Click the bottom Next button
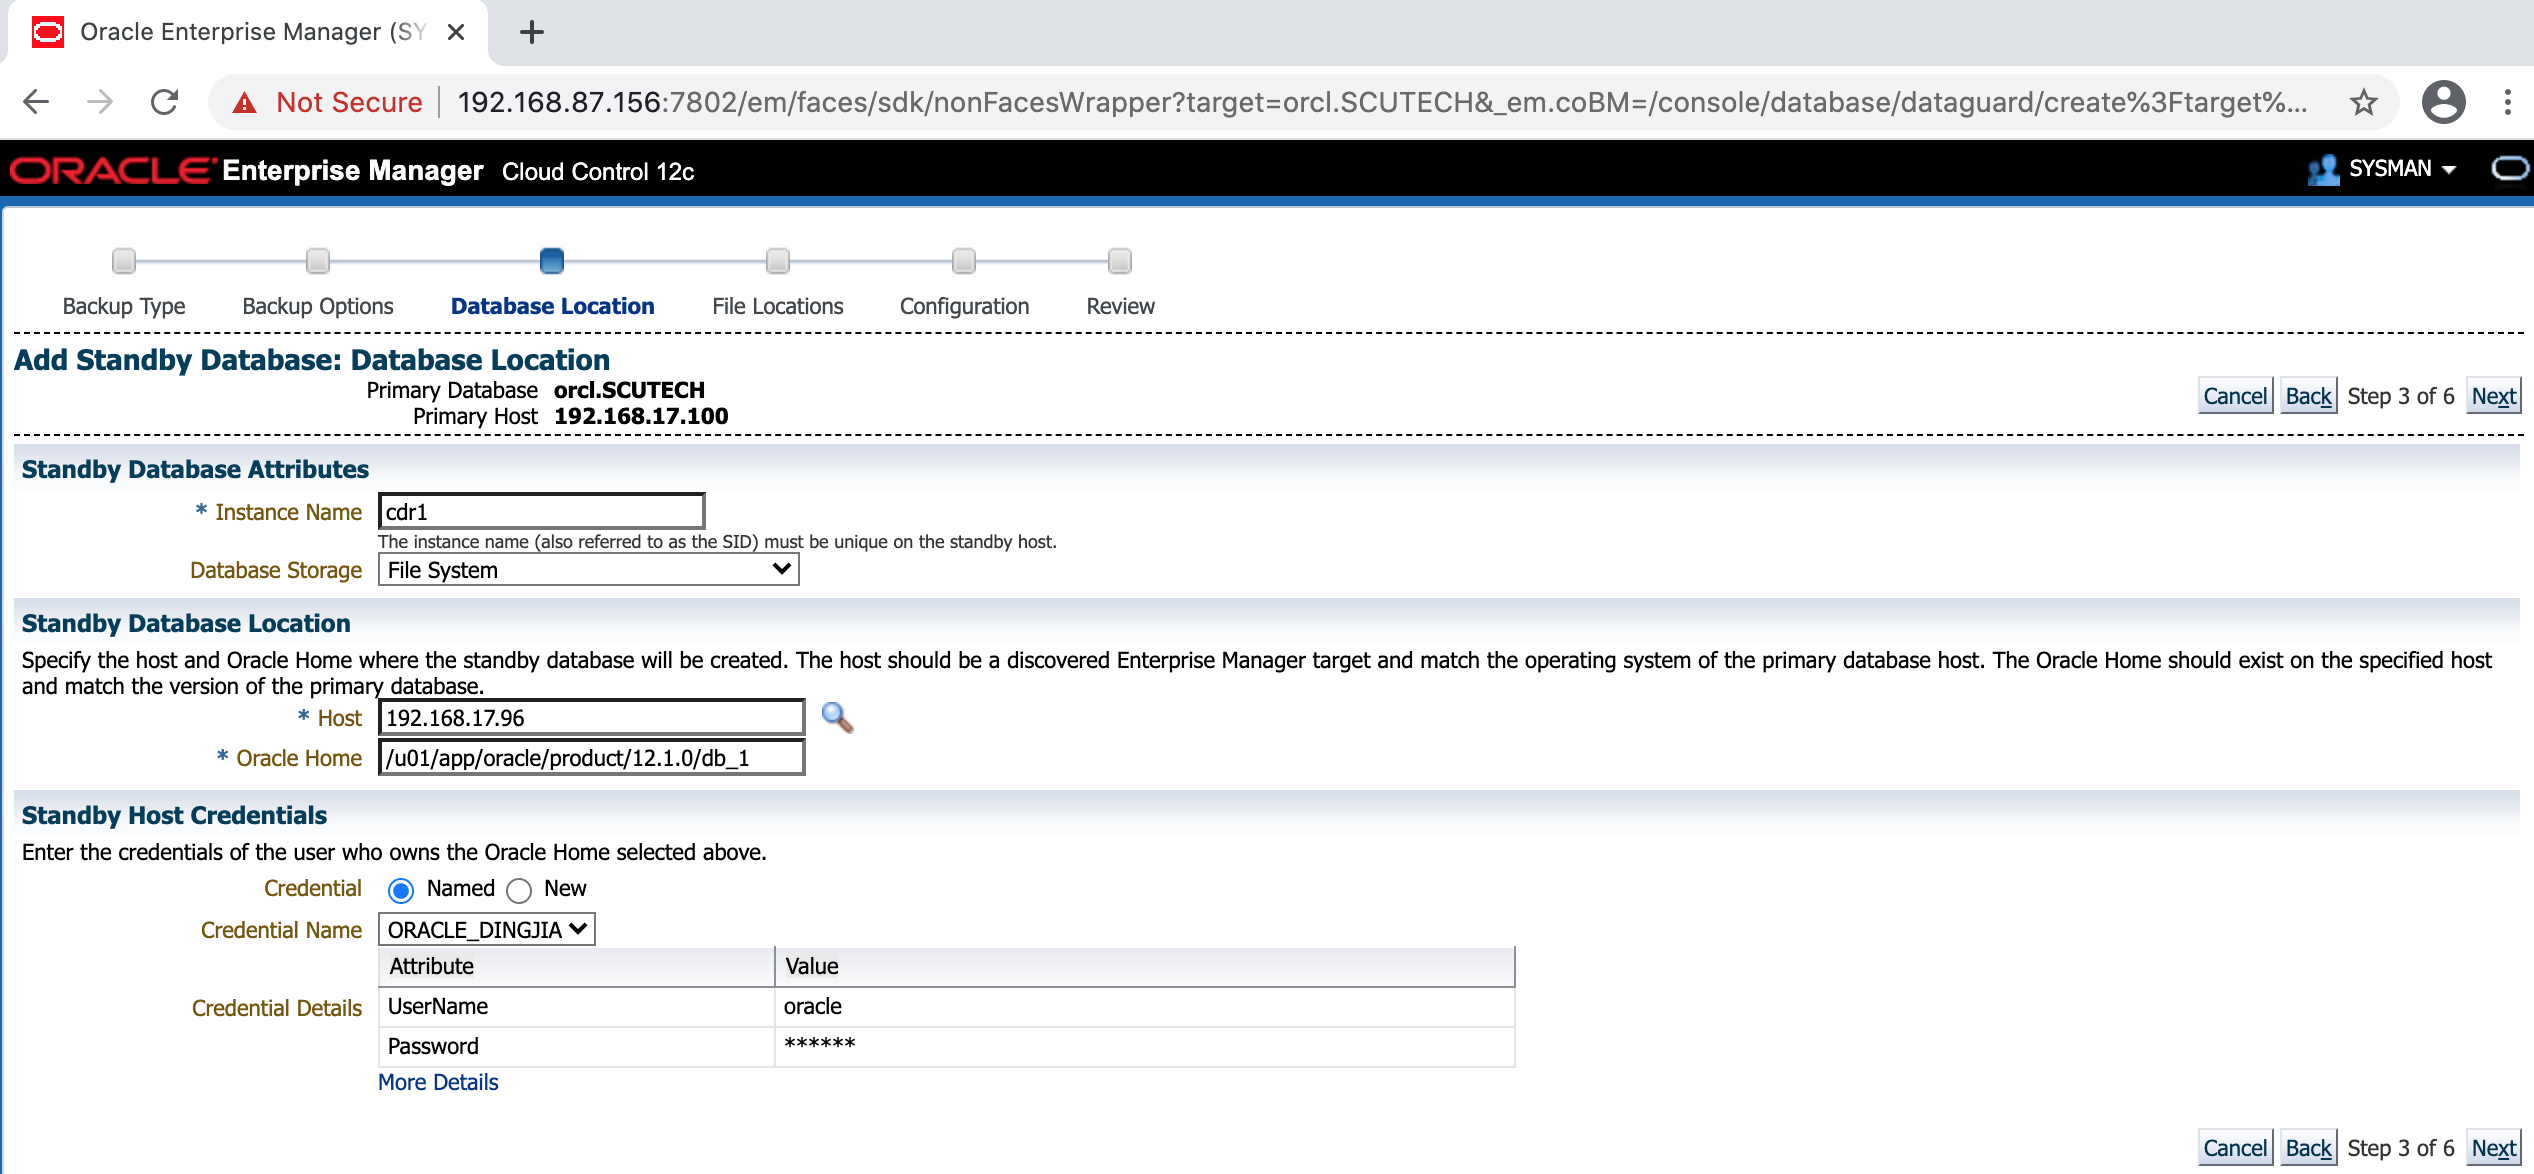 coord(2493,1148)
